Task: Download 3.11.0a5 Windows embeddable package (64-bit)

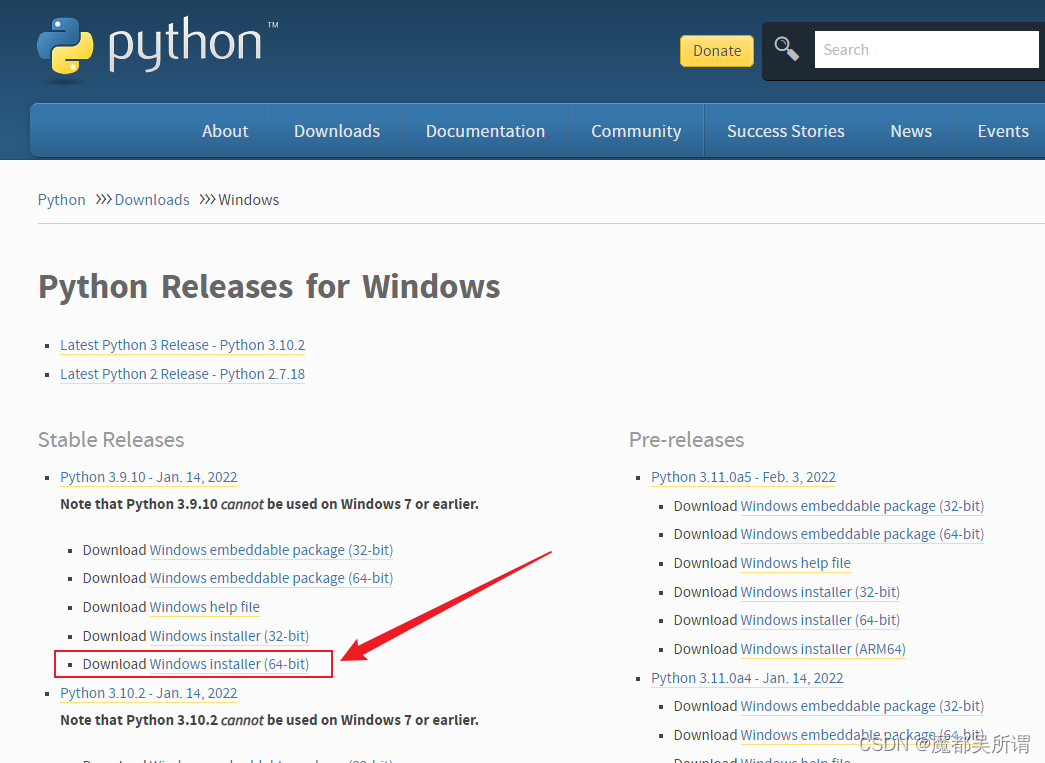Action: coord(862,534)
